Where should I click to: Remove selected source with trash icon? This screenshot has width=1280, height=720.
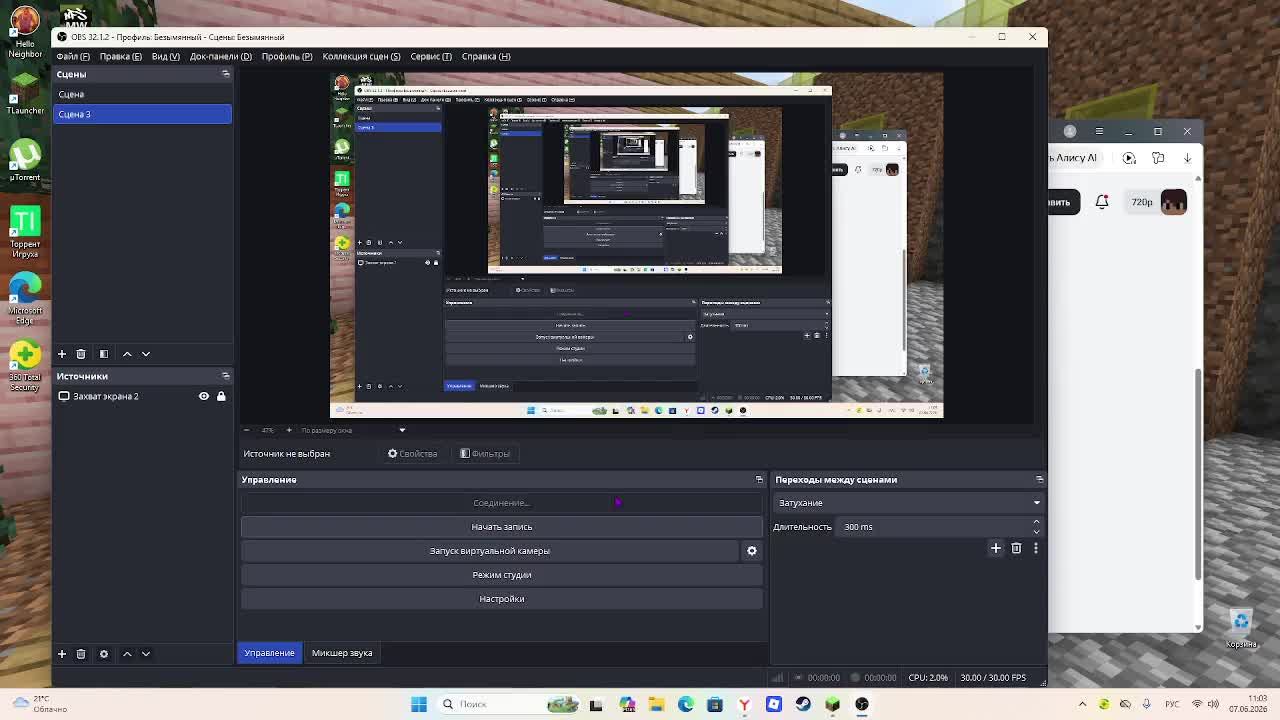[x=81, y=654]
